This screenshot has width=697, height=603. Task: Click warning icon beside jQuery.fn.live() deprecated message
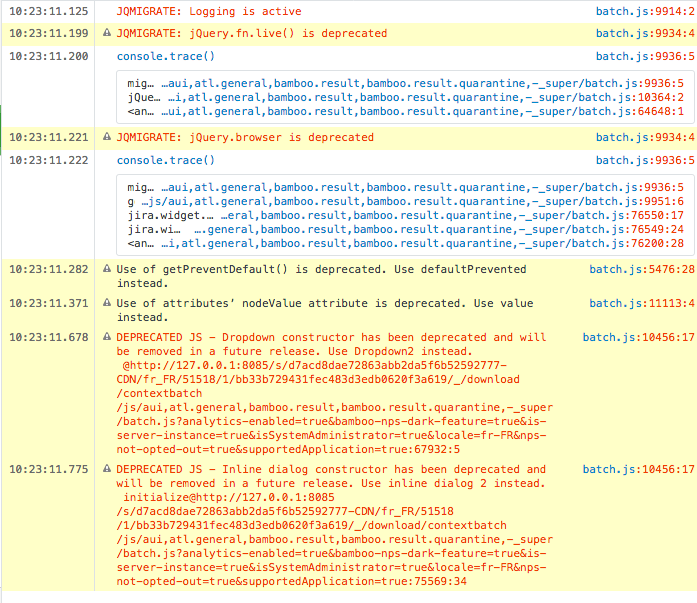107,32
